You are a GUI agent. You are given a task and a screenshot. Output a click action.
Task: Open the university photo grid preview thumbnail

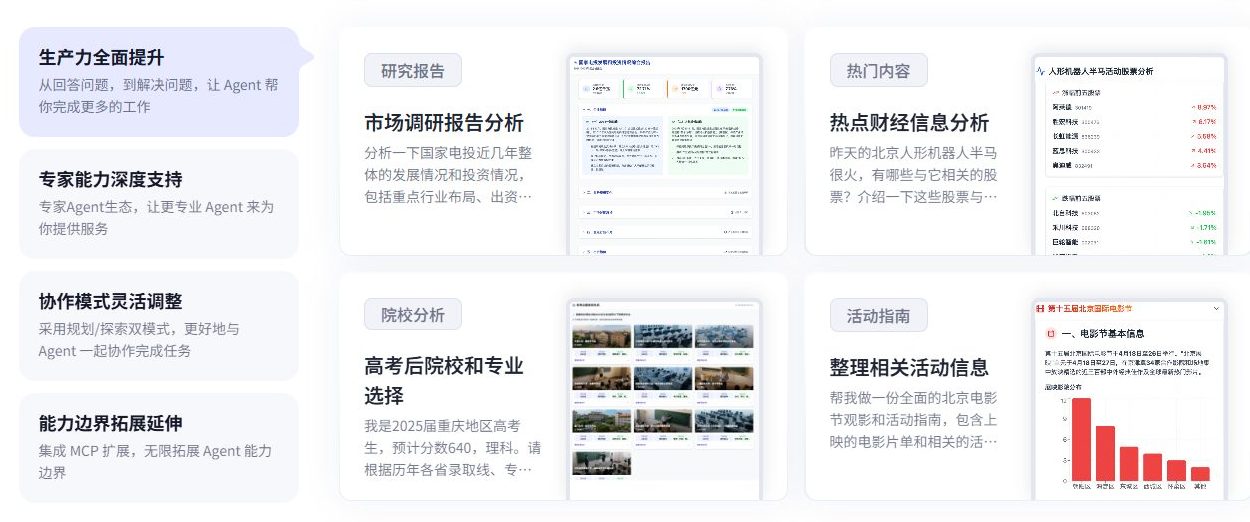(x=665, y=398)
